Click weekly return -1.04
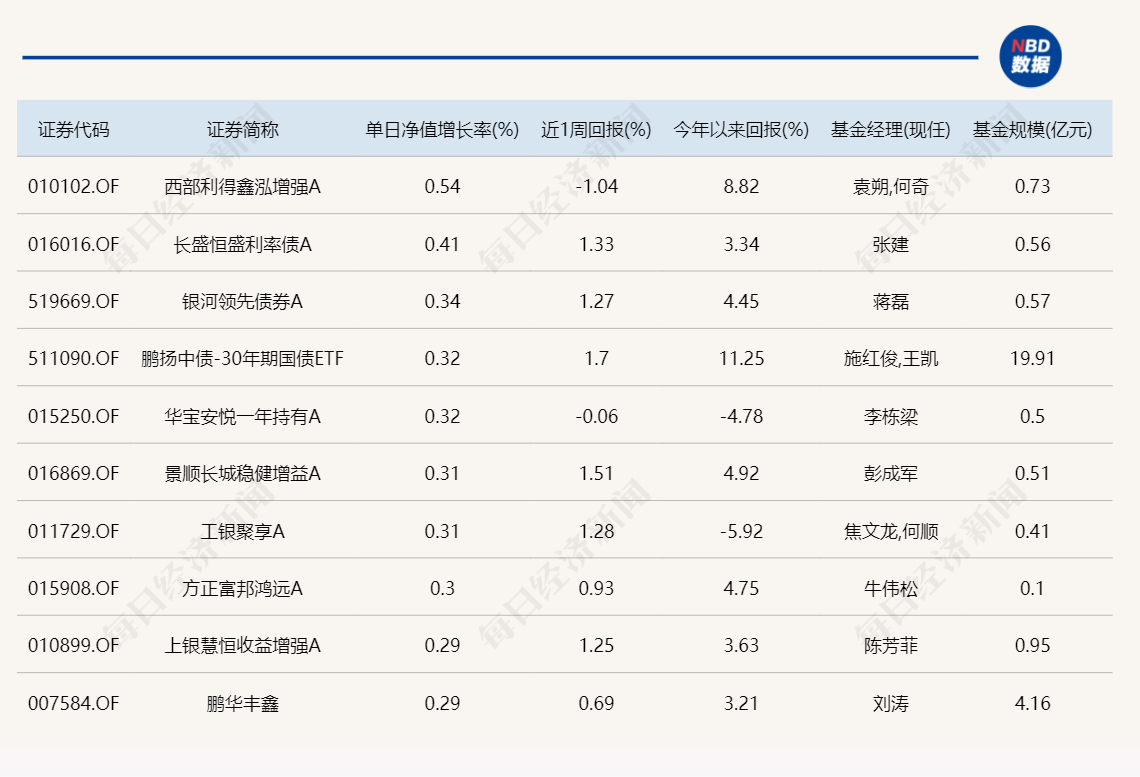 pyautogui.click(x=596, y=187)
